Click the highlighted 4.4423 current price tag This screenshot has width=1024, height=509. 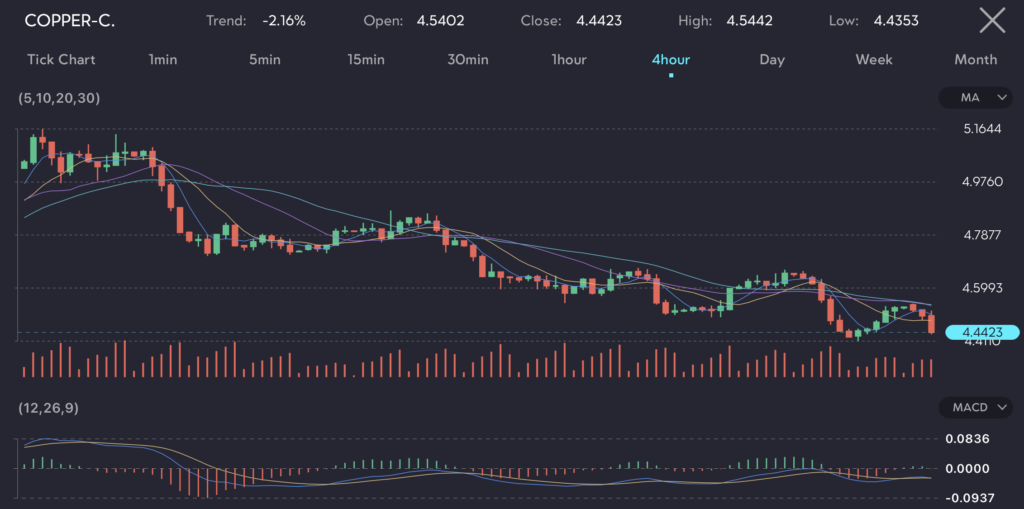pyautogui.click(x=981, y=332)
